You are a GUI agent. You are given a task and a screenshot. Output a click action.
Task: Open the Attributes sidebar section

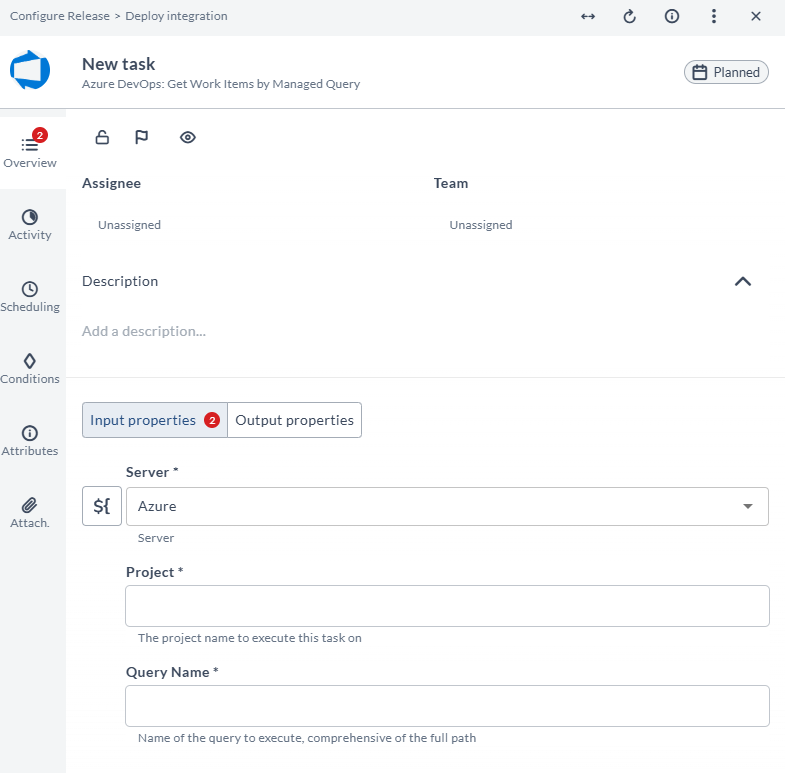point(30,441)
